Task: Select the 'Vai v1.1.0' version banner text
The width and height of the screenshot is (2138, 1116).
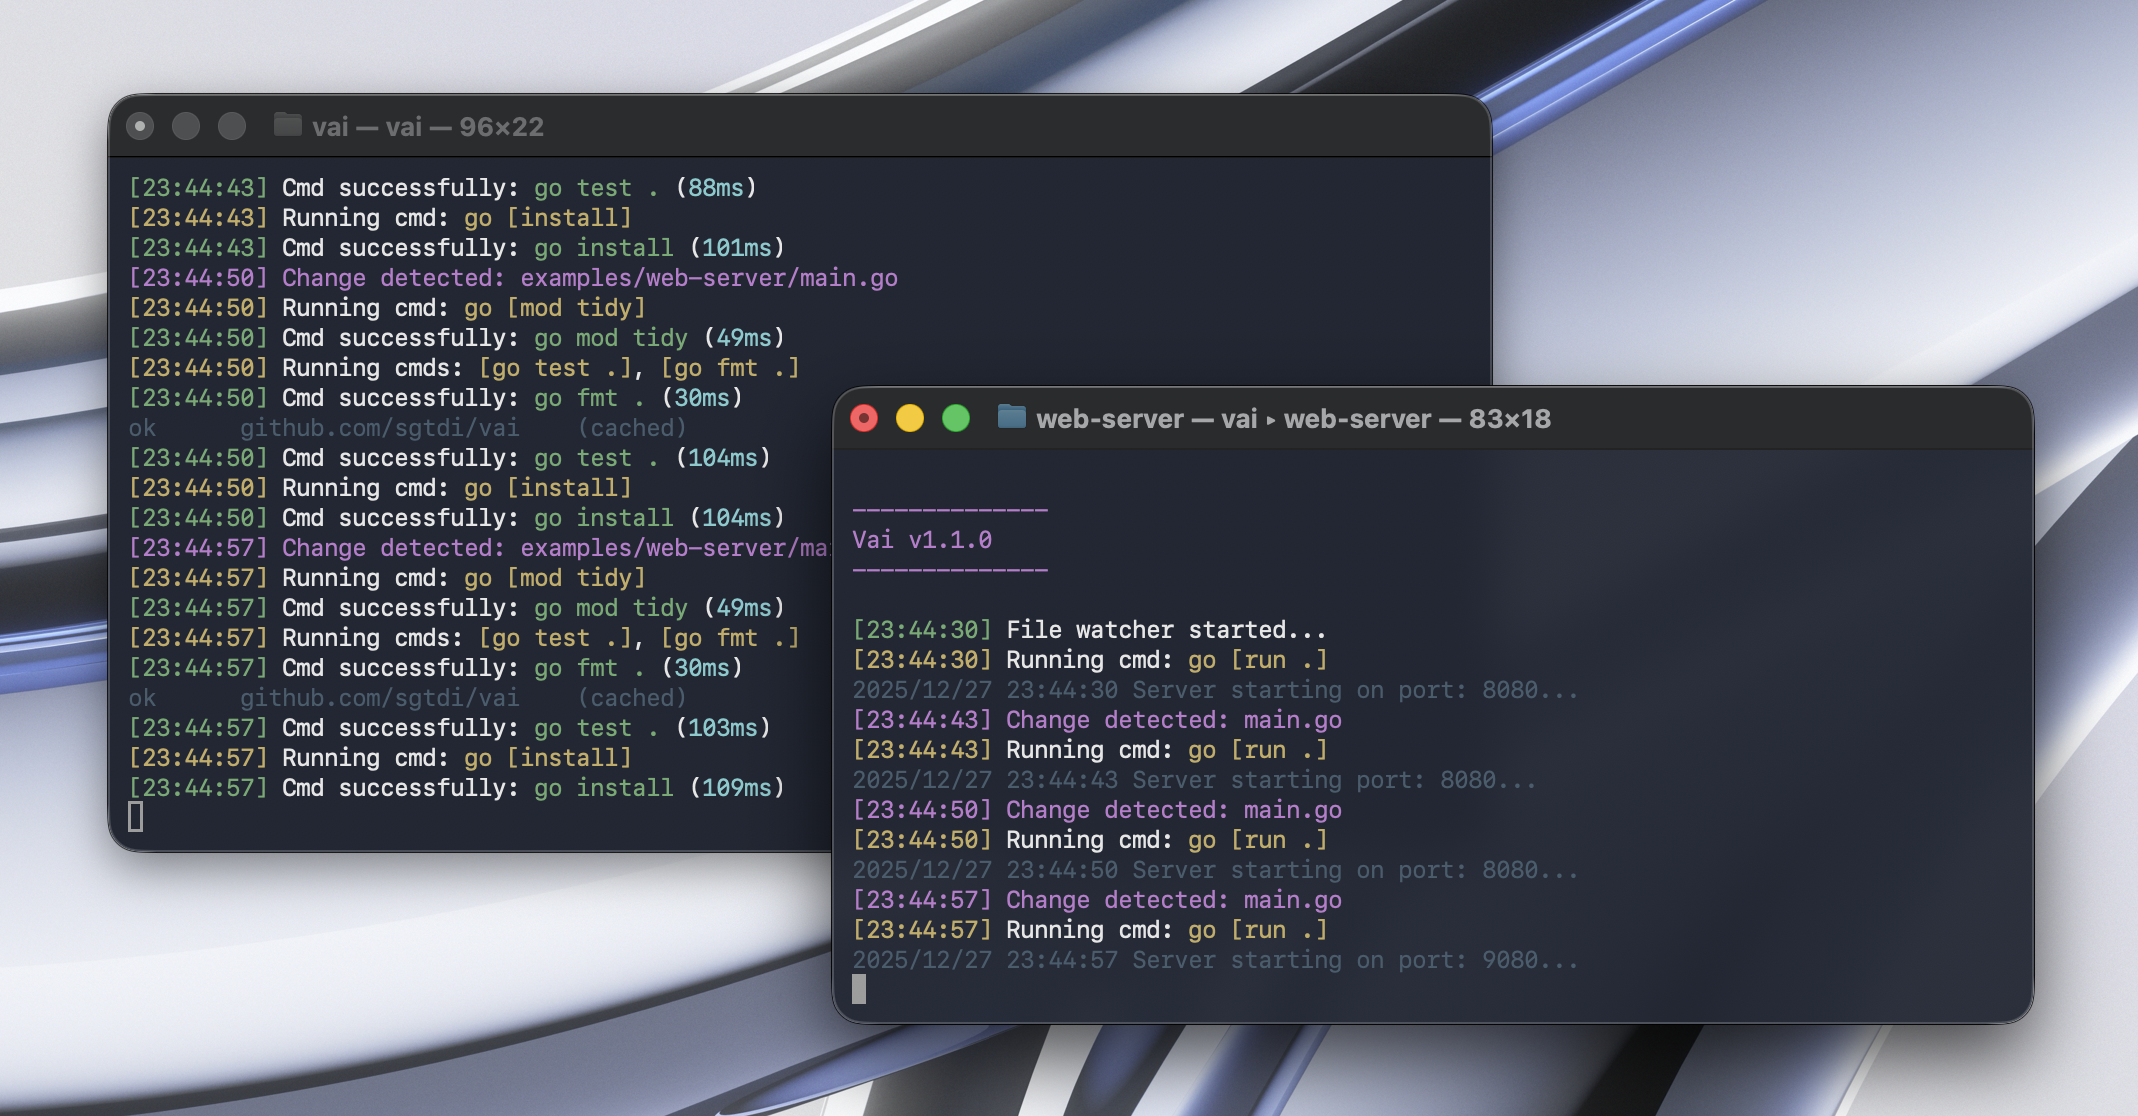Action: click(921, 539)
